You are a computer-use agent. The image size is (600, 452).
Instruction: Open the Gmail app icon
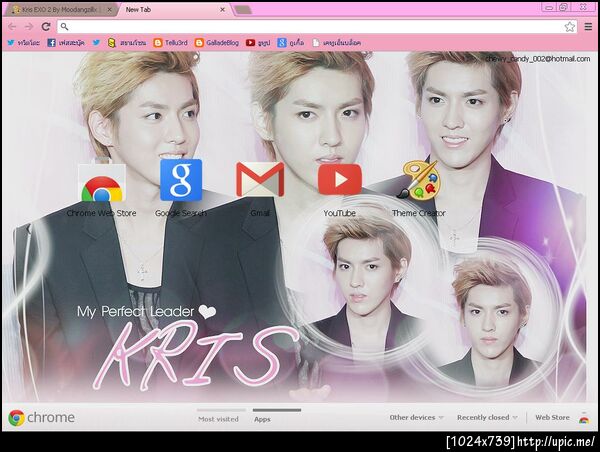pos(260,180)
